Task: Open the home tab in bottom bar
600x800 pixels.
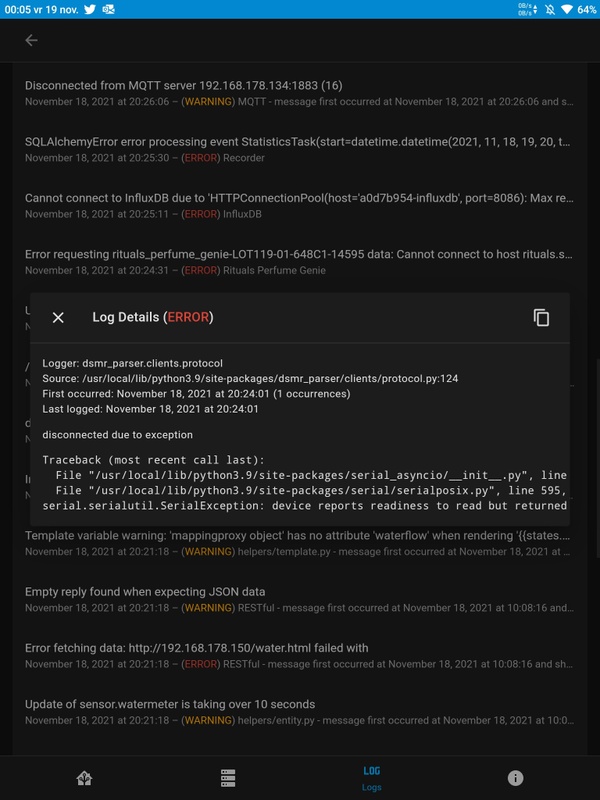Action: [84, 778]
